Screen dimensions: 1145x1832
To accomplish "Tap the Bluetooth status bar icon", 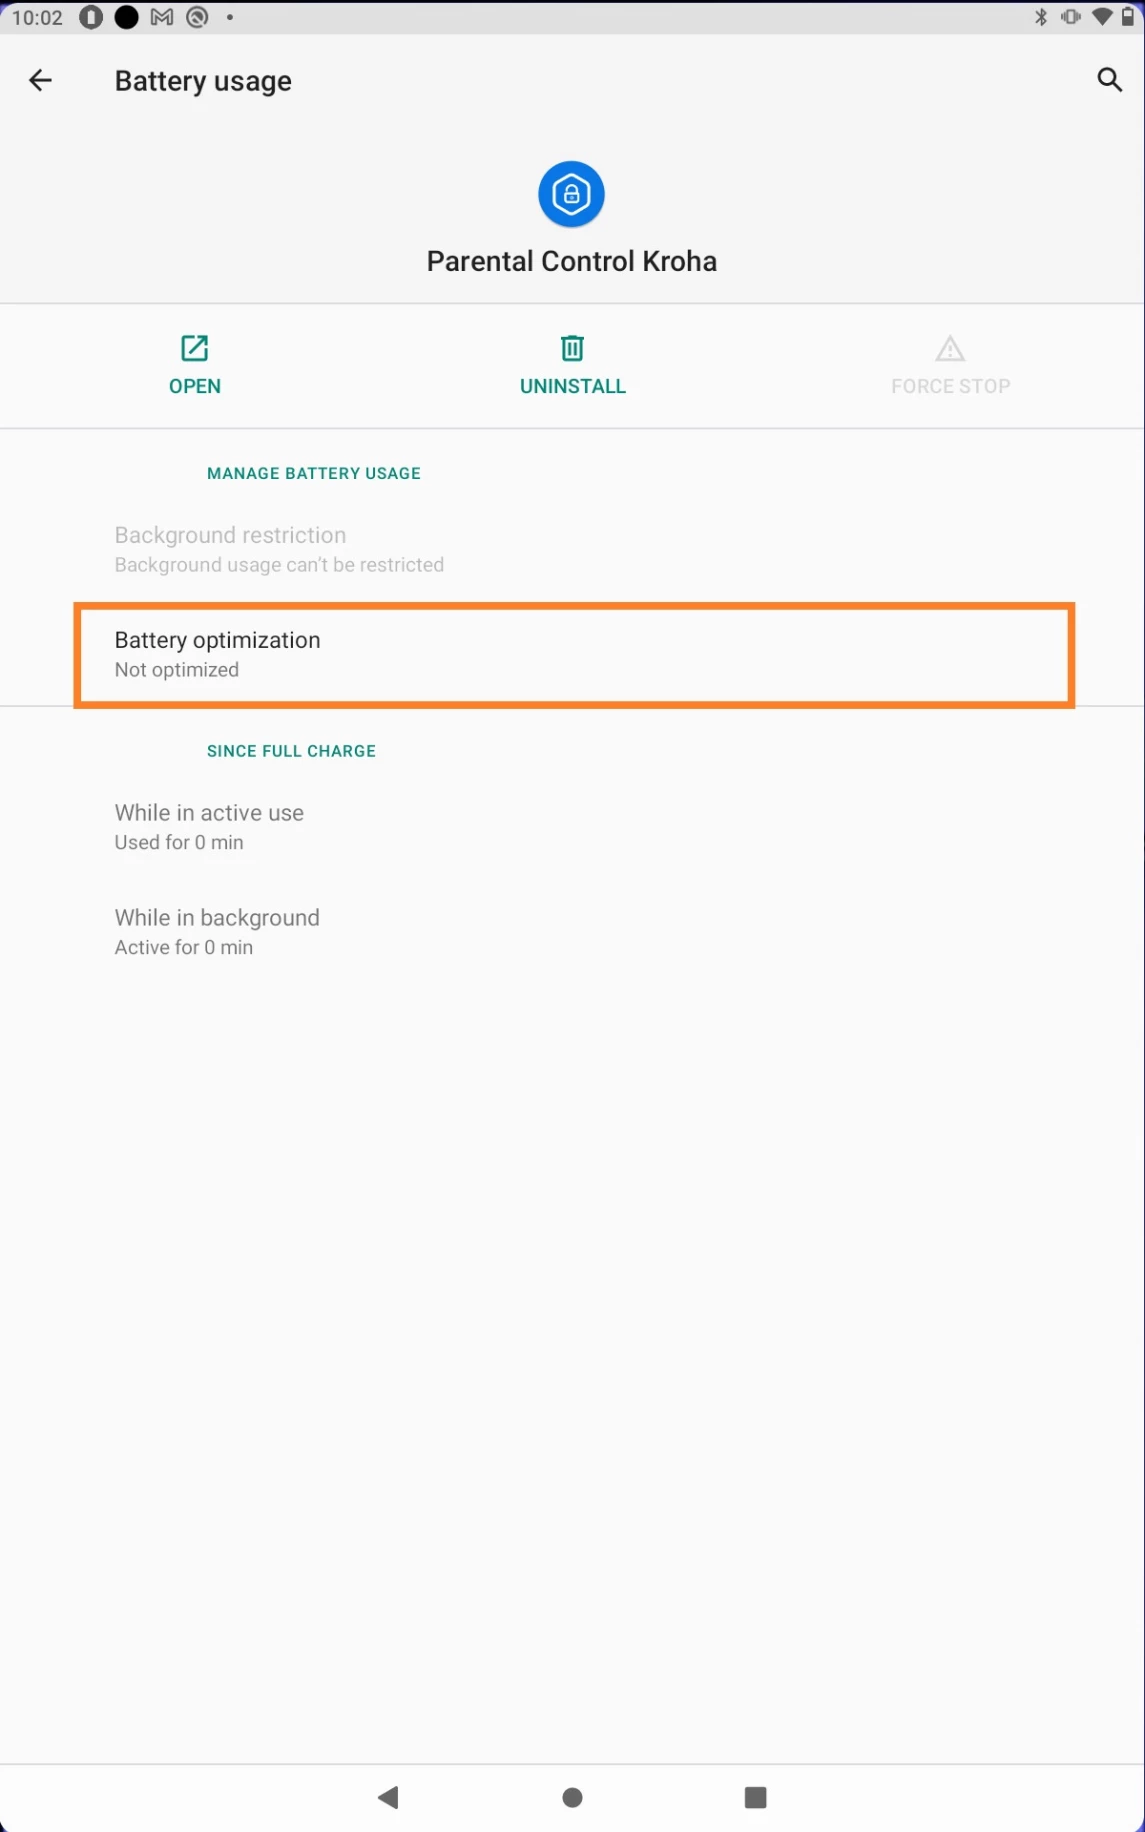I will tap(1041, 17).
